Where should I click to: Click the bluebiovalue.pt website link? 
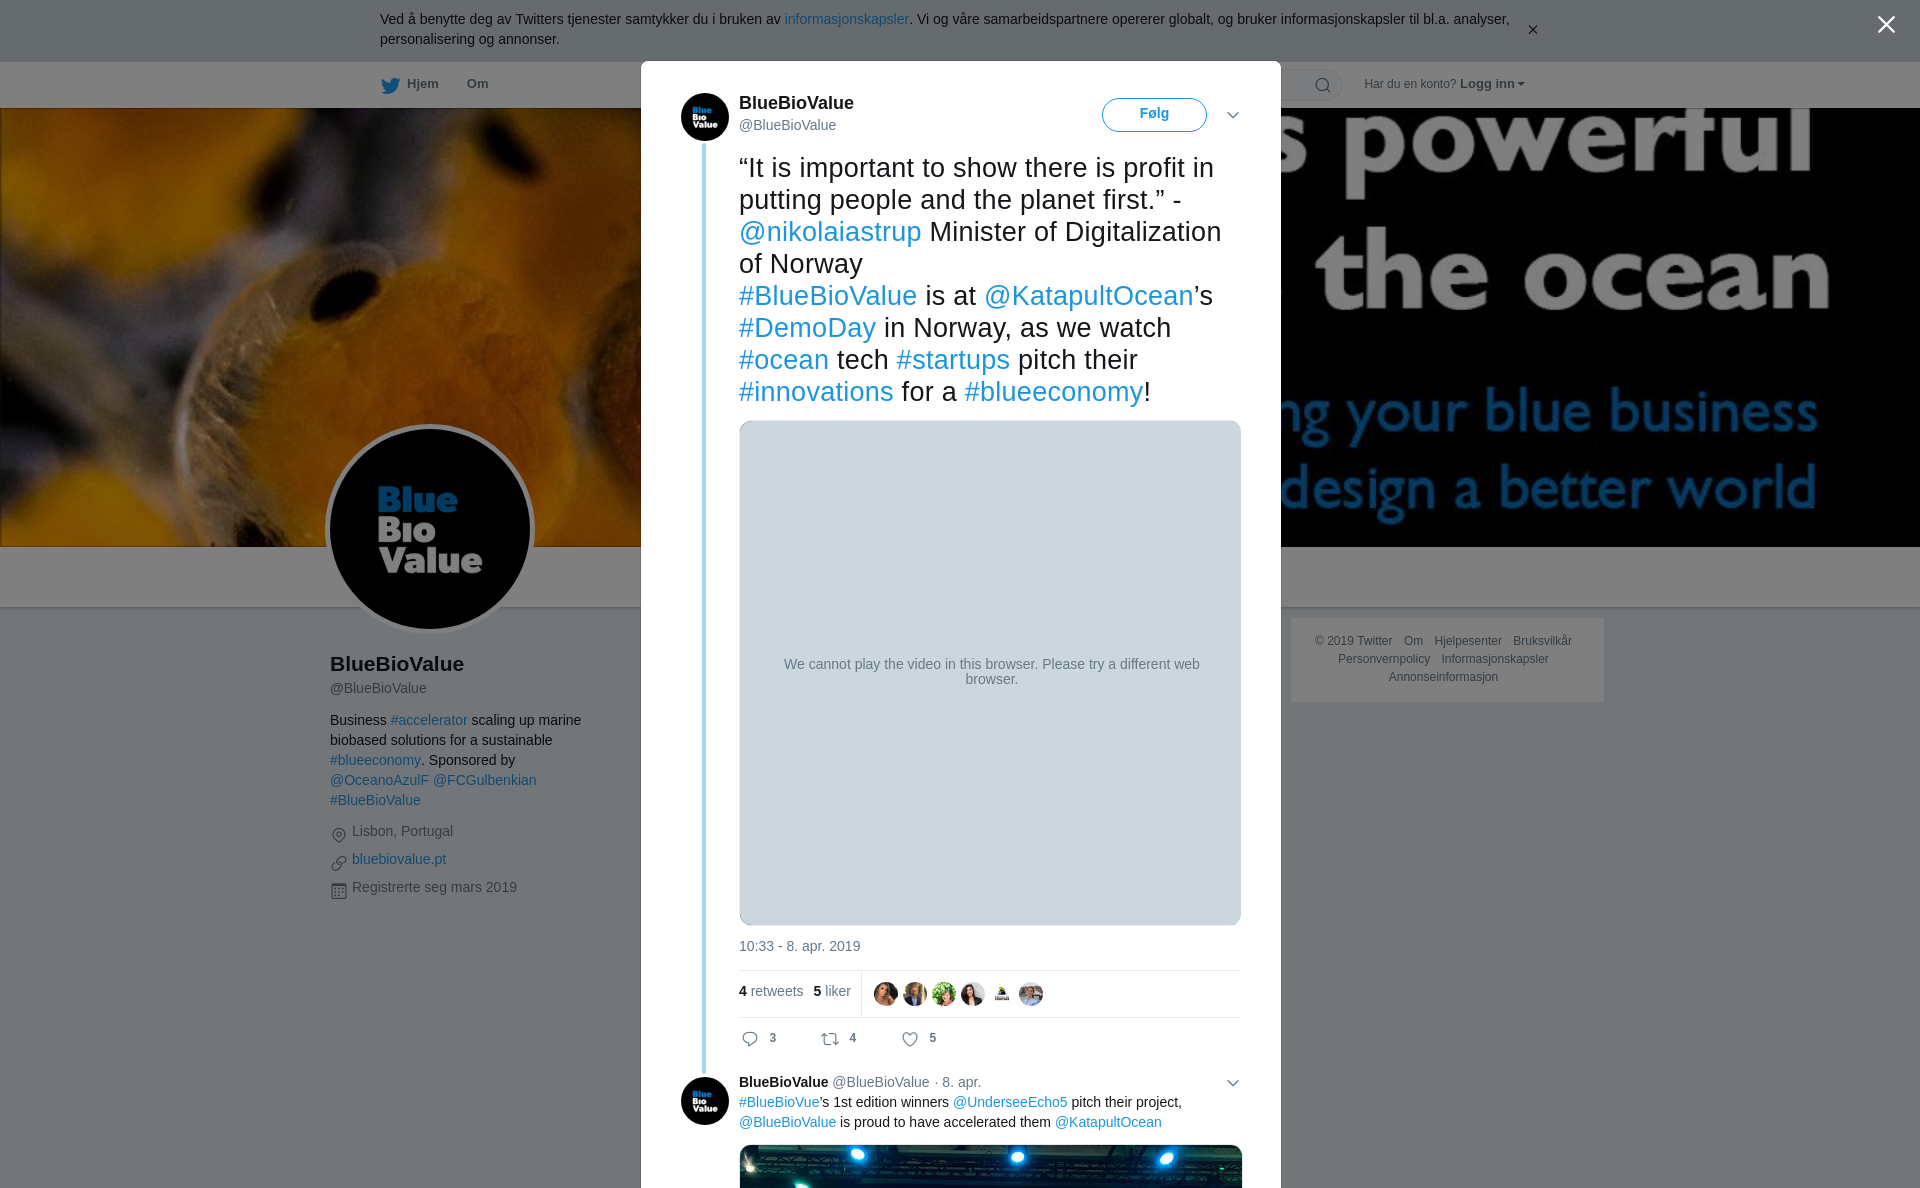399,859
